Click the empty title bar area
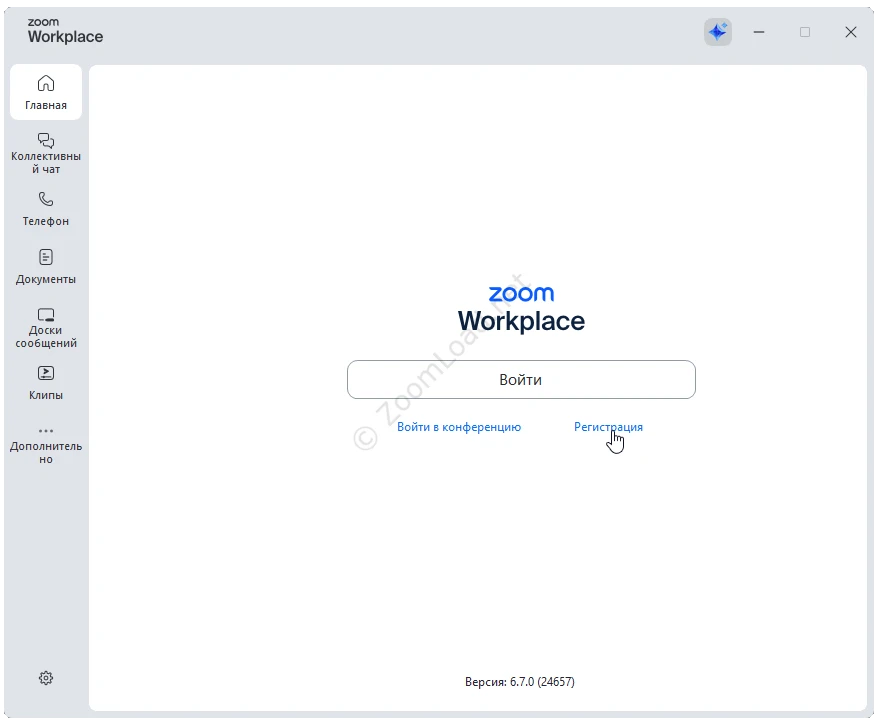This screenshot has width=879, height=724. [400, 32]
